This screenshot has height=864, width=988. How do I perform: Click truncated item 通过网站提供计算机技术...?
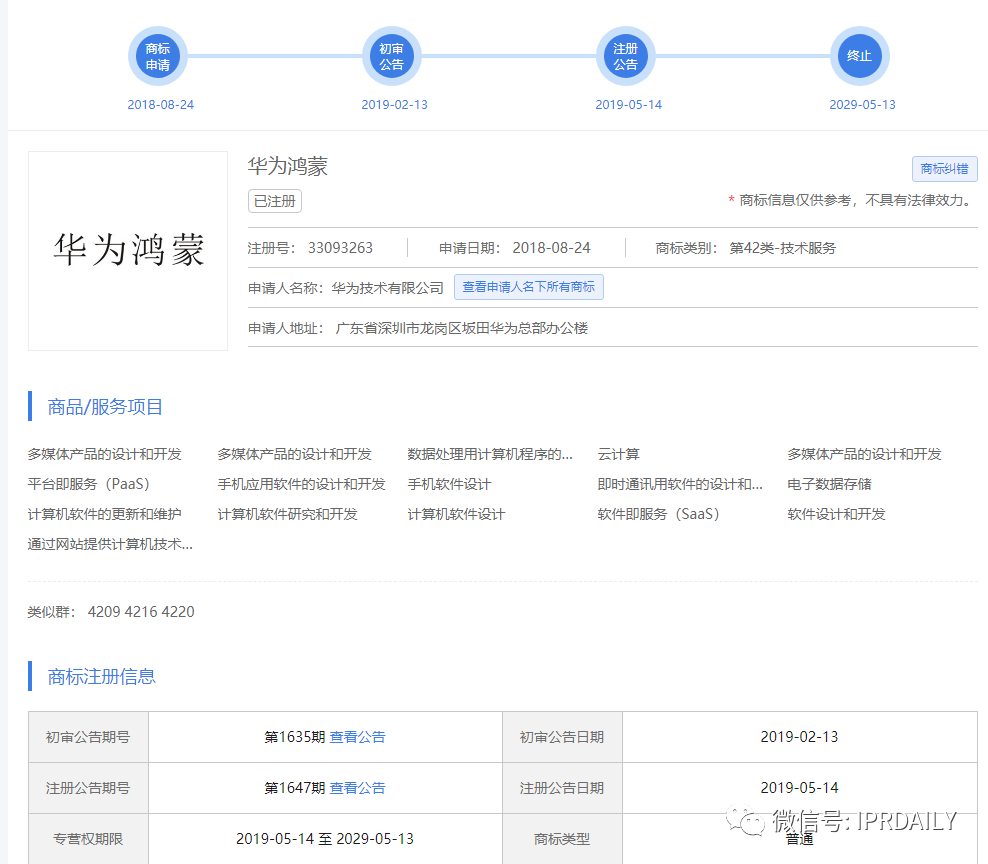[110, 544]
